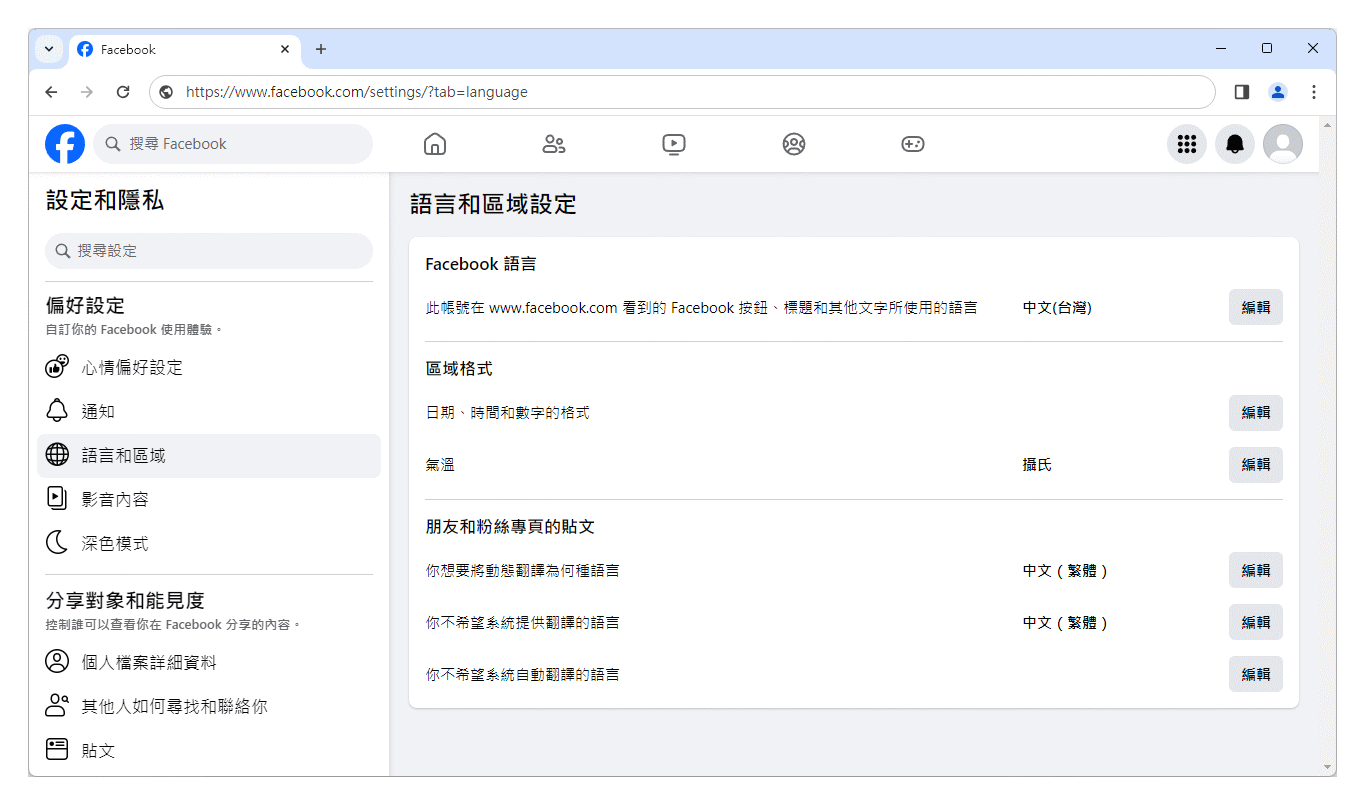Click the 朋友和粉絲專頁的貼文 heading
This screenshot has height=806, width=1366.
510,527
